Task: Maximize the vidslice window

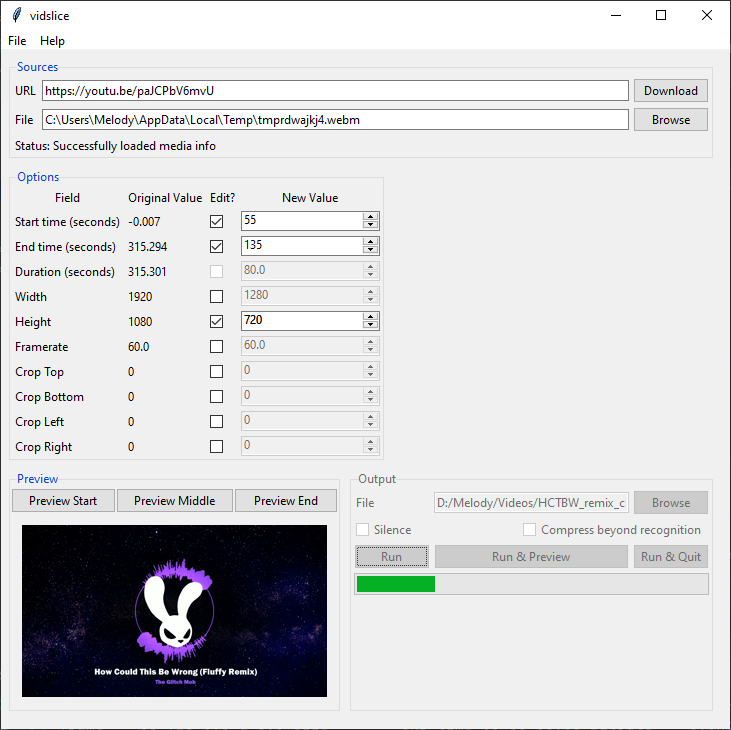Action: [x=661, y=15]
